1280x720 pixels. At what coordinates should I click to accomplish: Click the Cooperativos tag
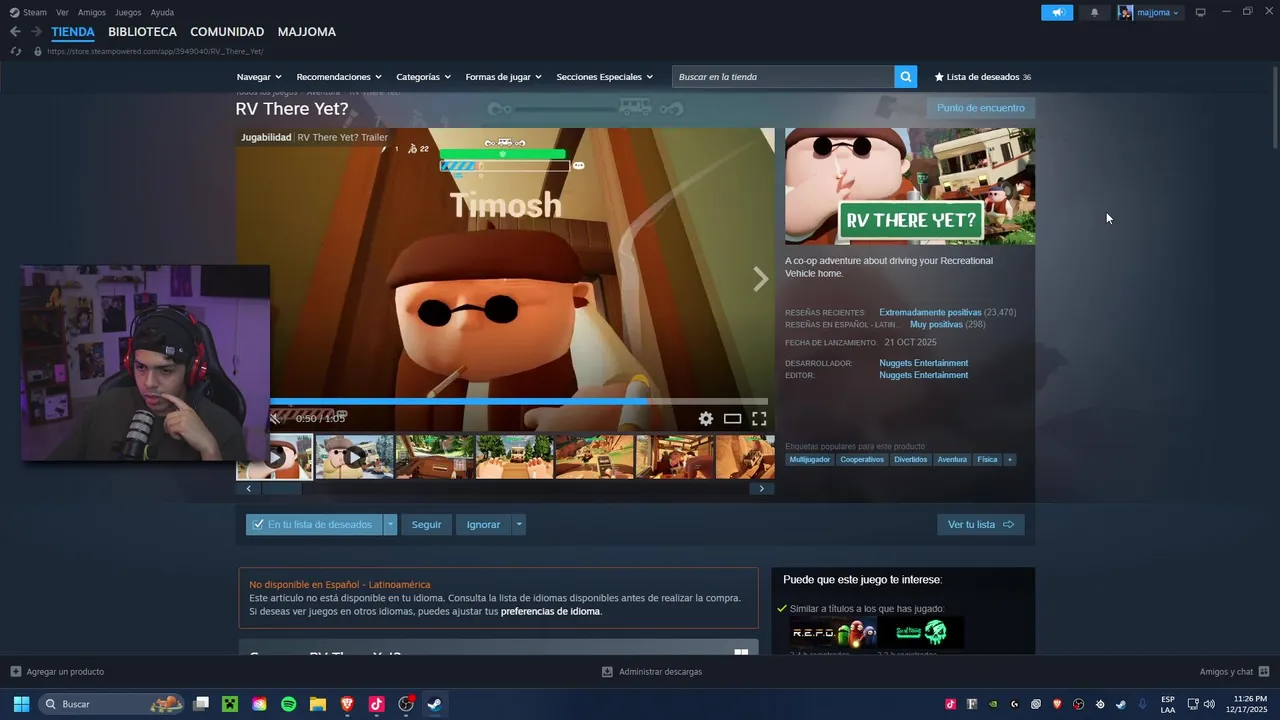[x=862, y=460]
